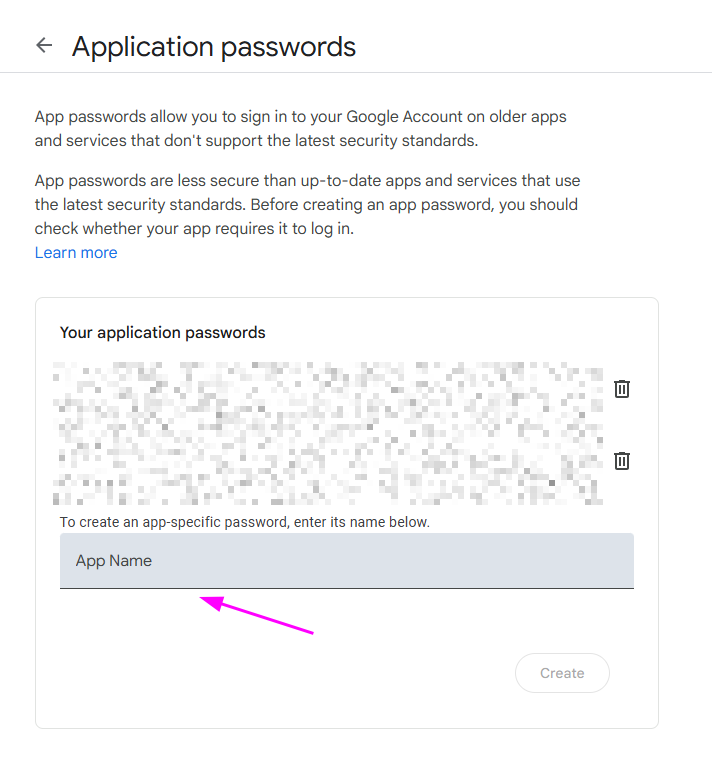This screenshot has width=712, height=763.
Task: Open the Learn more link
Action: [76, 252]
